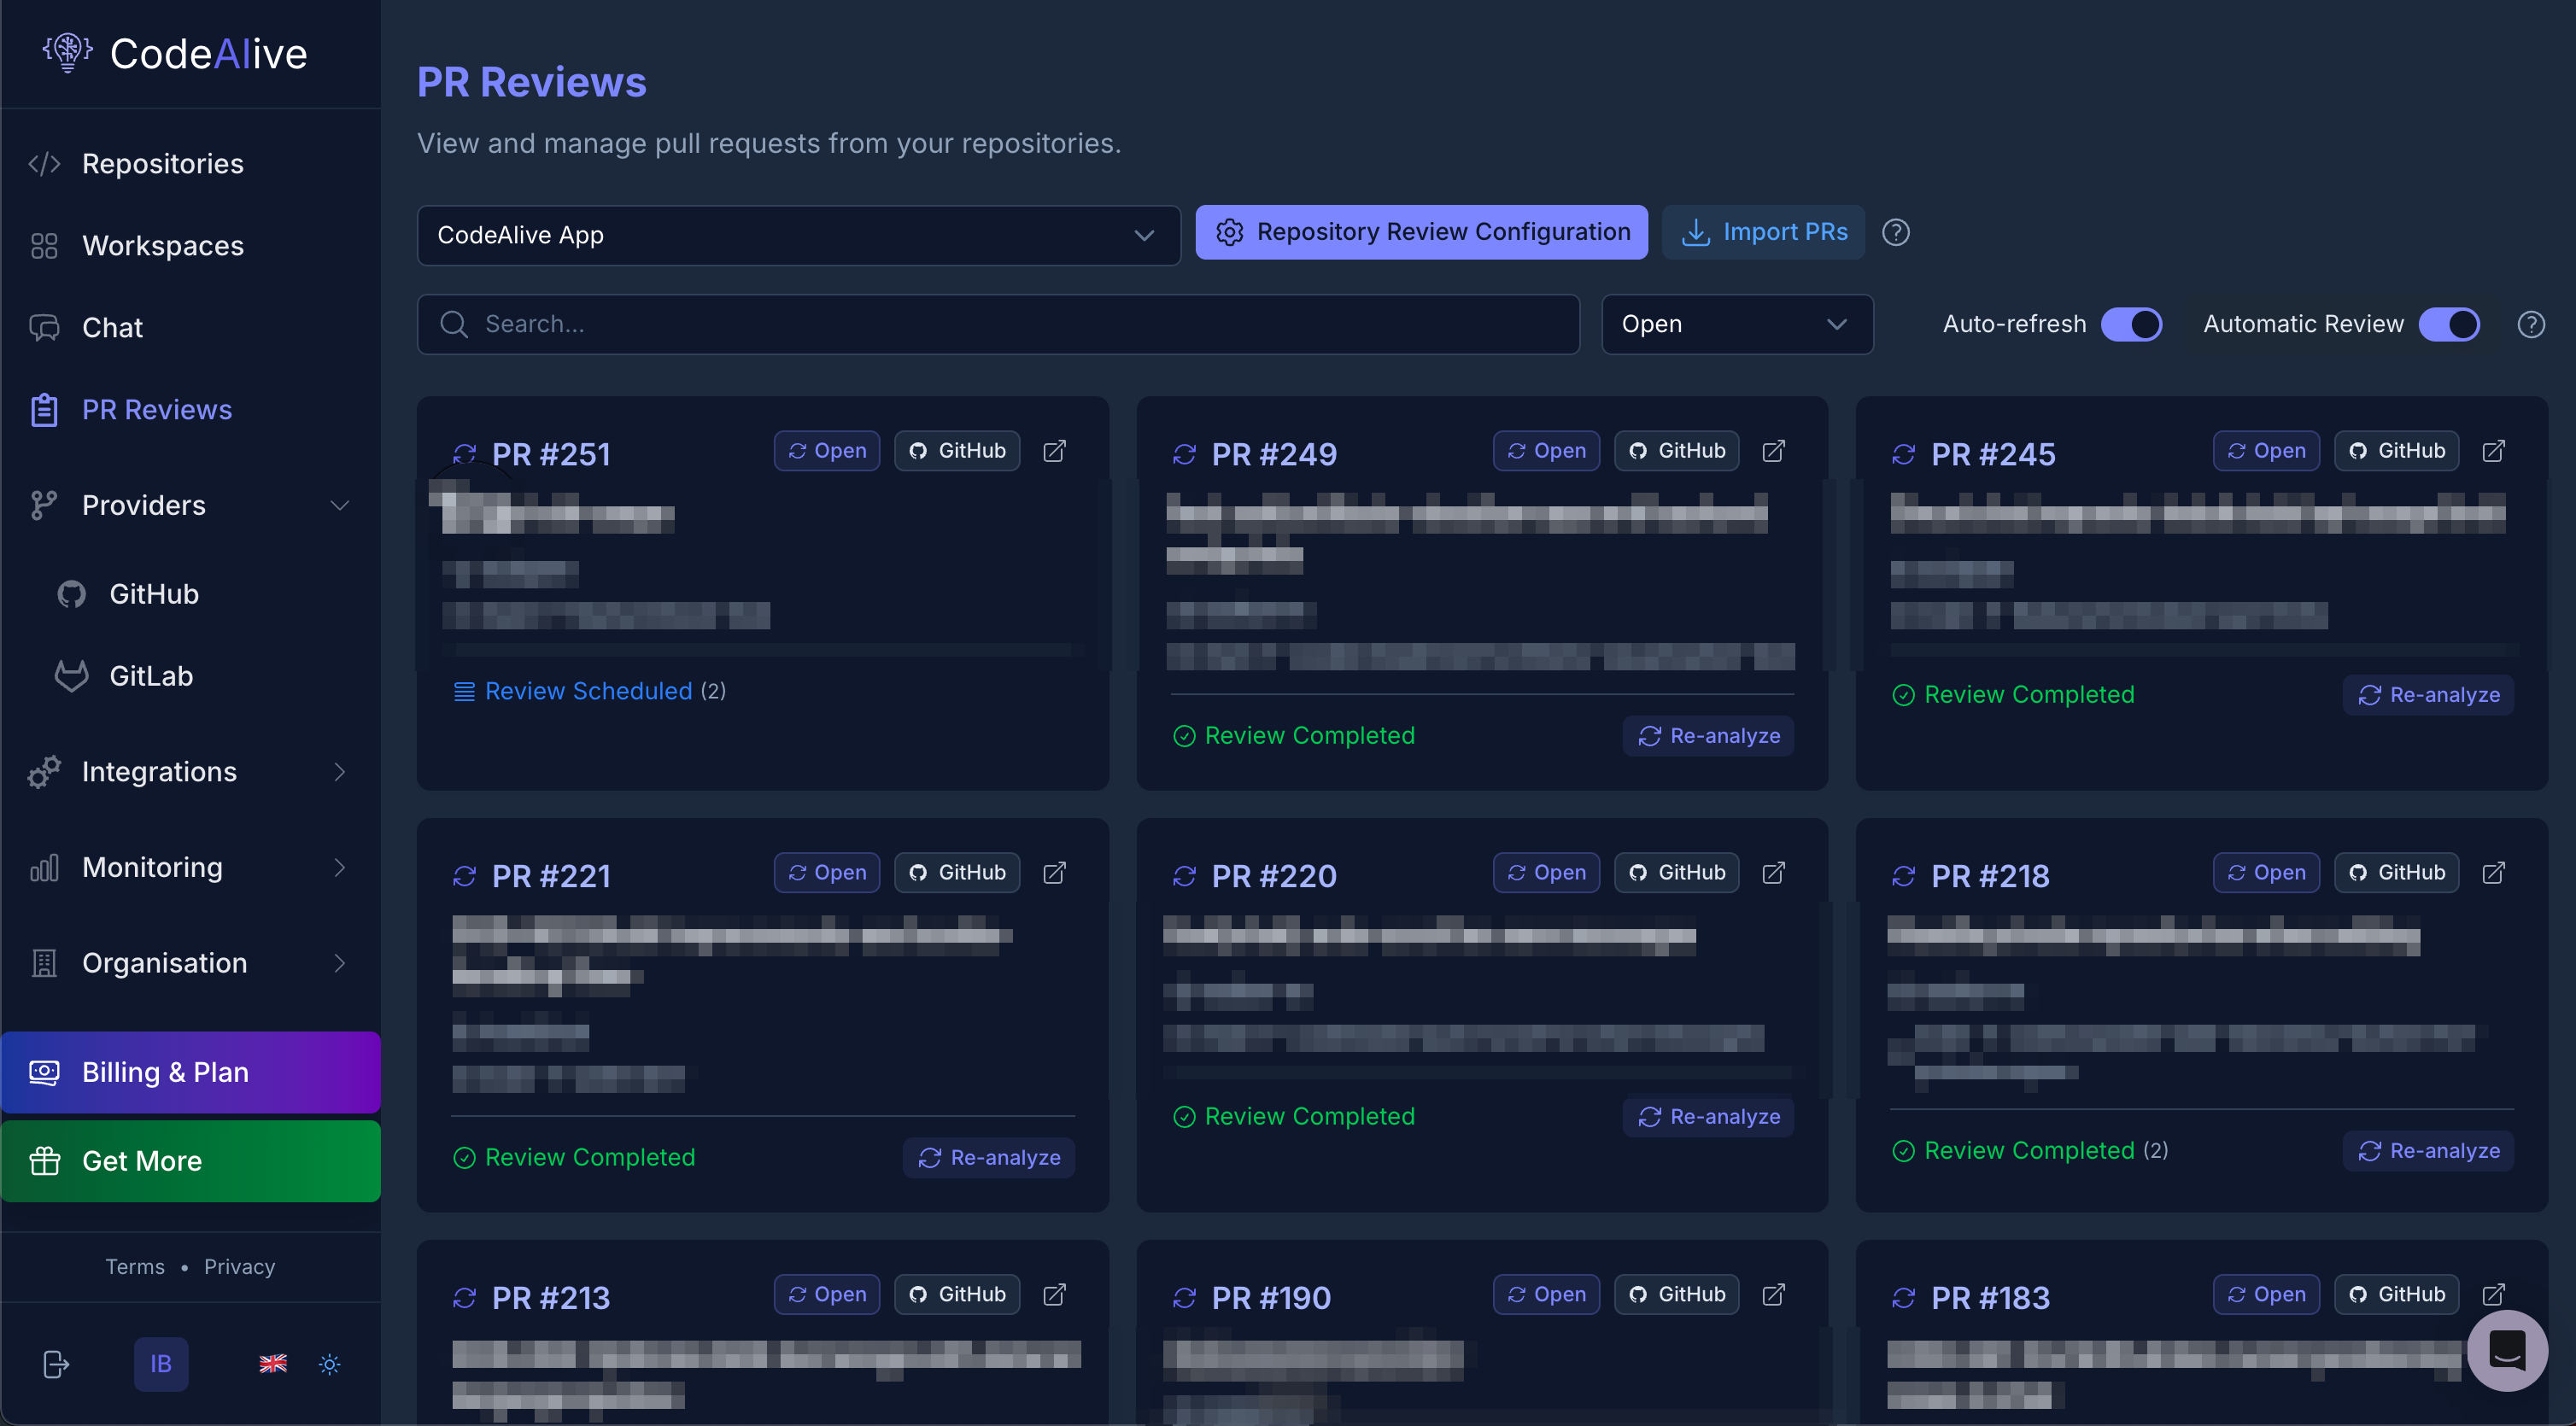Screen dimensions: 2576x1426
Task: Log out using the exit icon bottom left
Action: (56, 1364)
